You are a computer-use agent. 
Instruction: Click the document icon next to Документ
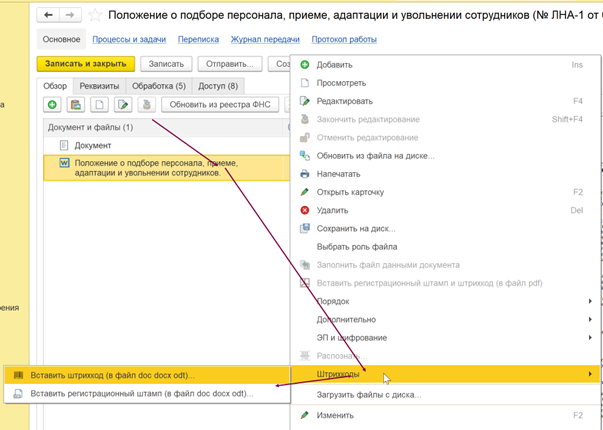point(64,145)
